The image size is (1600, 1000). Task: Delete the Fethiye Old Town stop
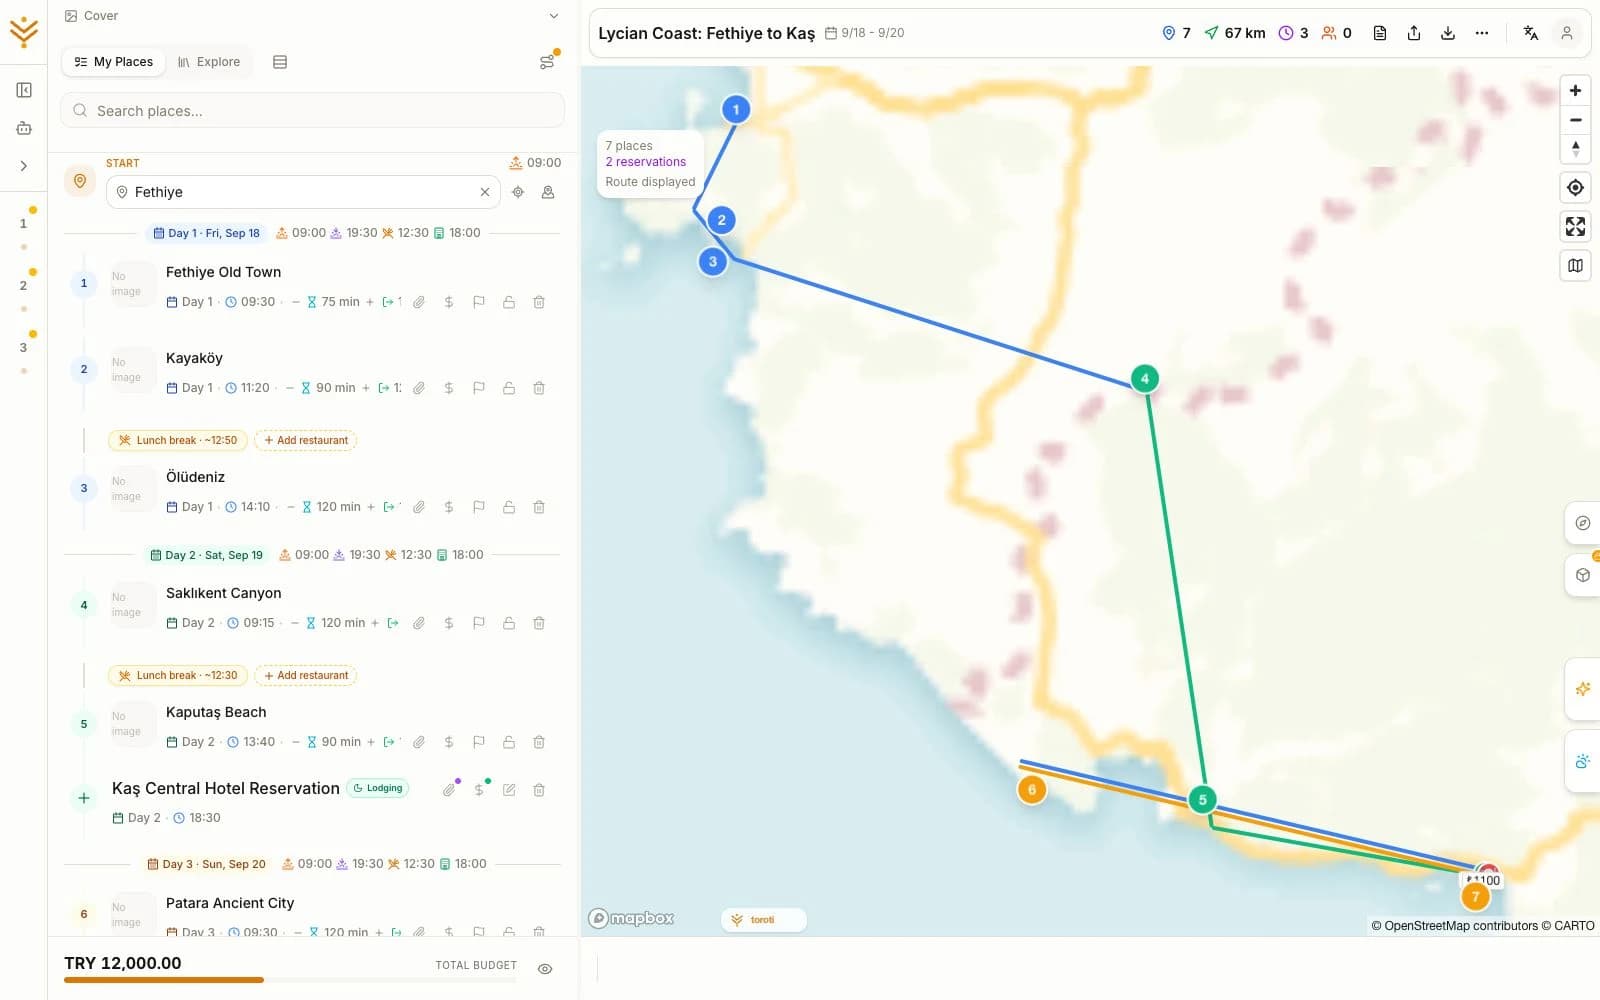(539, 302)
